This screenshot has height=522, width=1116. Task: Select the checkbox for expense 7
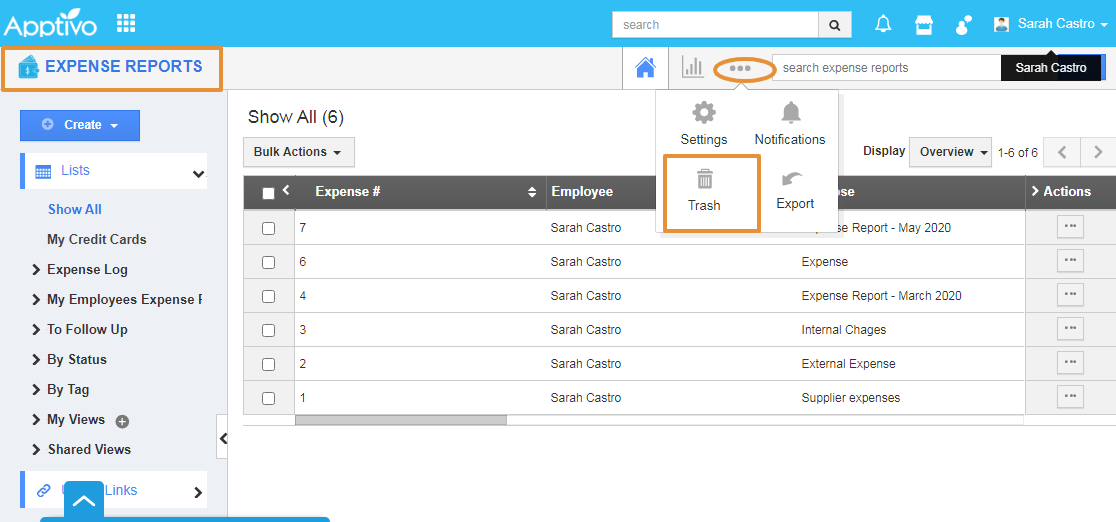pos(268,228)
